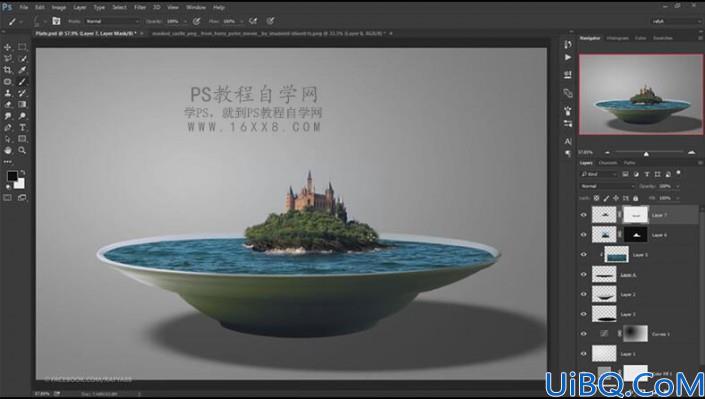This screenshot has width=705, height=399.
Task: Open the File menu
Action: (24, 7)
